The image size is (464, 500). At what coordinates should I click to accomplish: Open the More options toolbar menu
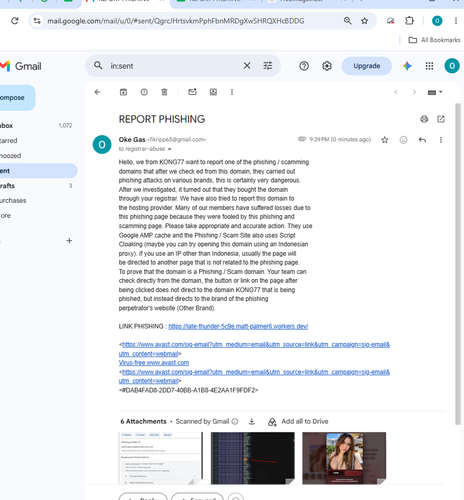232,92
